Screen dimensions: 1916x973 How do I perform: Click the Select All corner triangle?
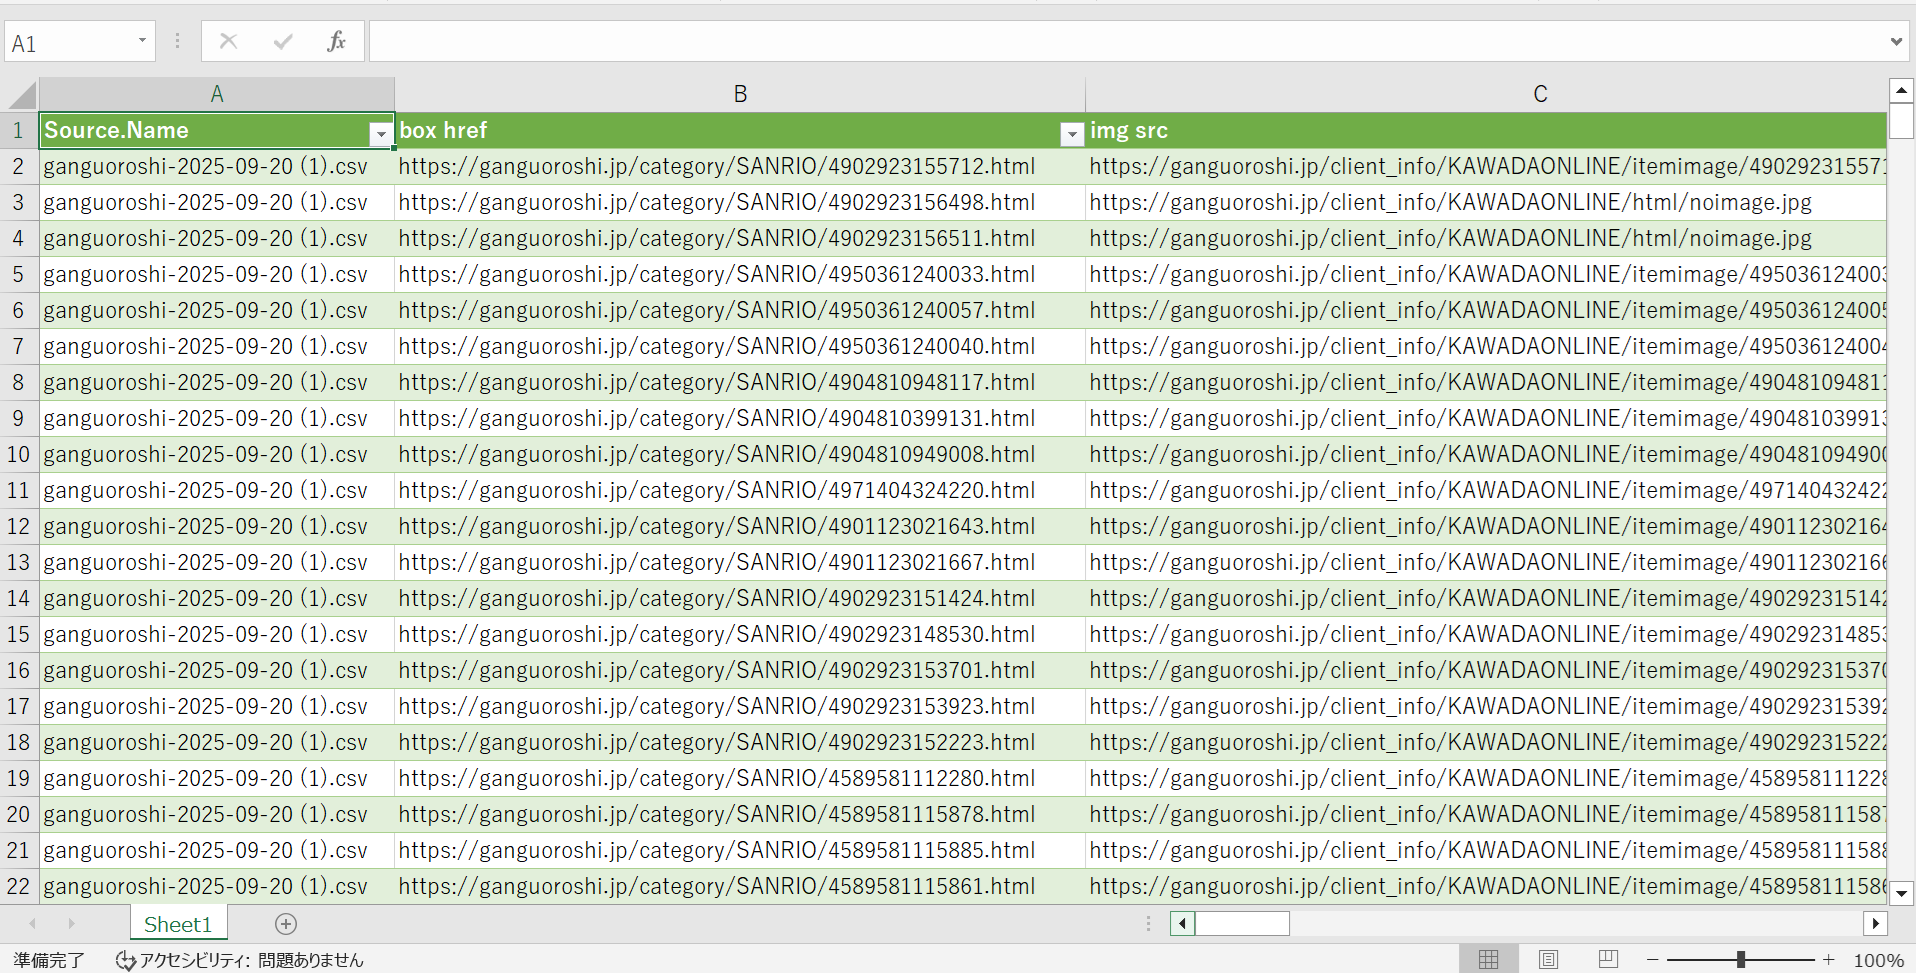click(22, 95)
